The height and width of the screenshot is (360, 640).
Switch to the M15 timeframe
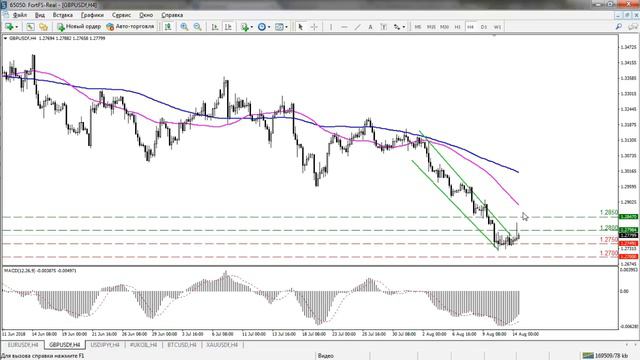click(431, 27)
